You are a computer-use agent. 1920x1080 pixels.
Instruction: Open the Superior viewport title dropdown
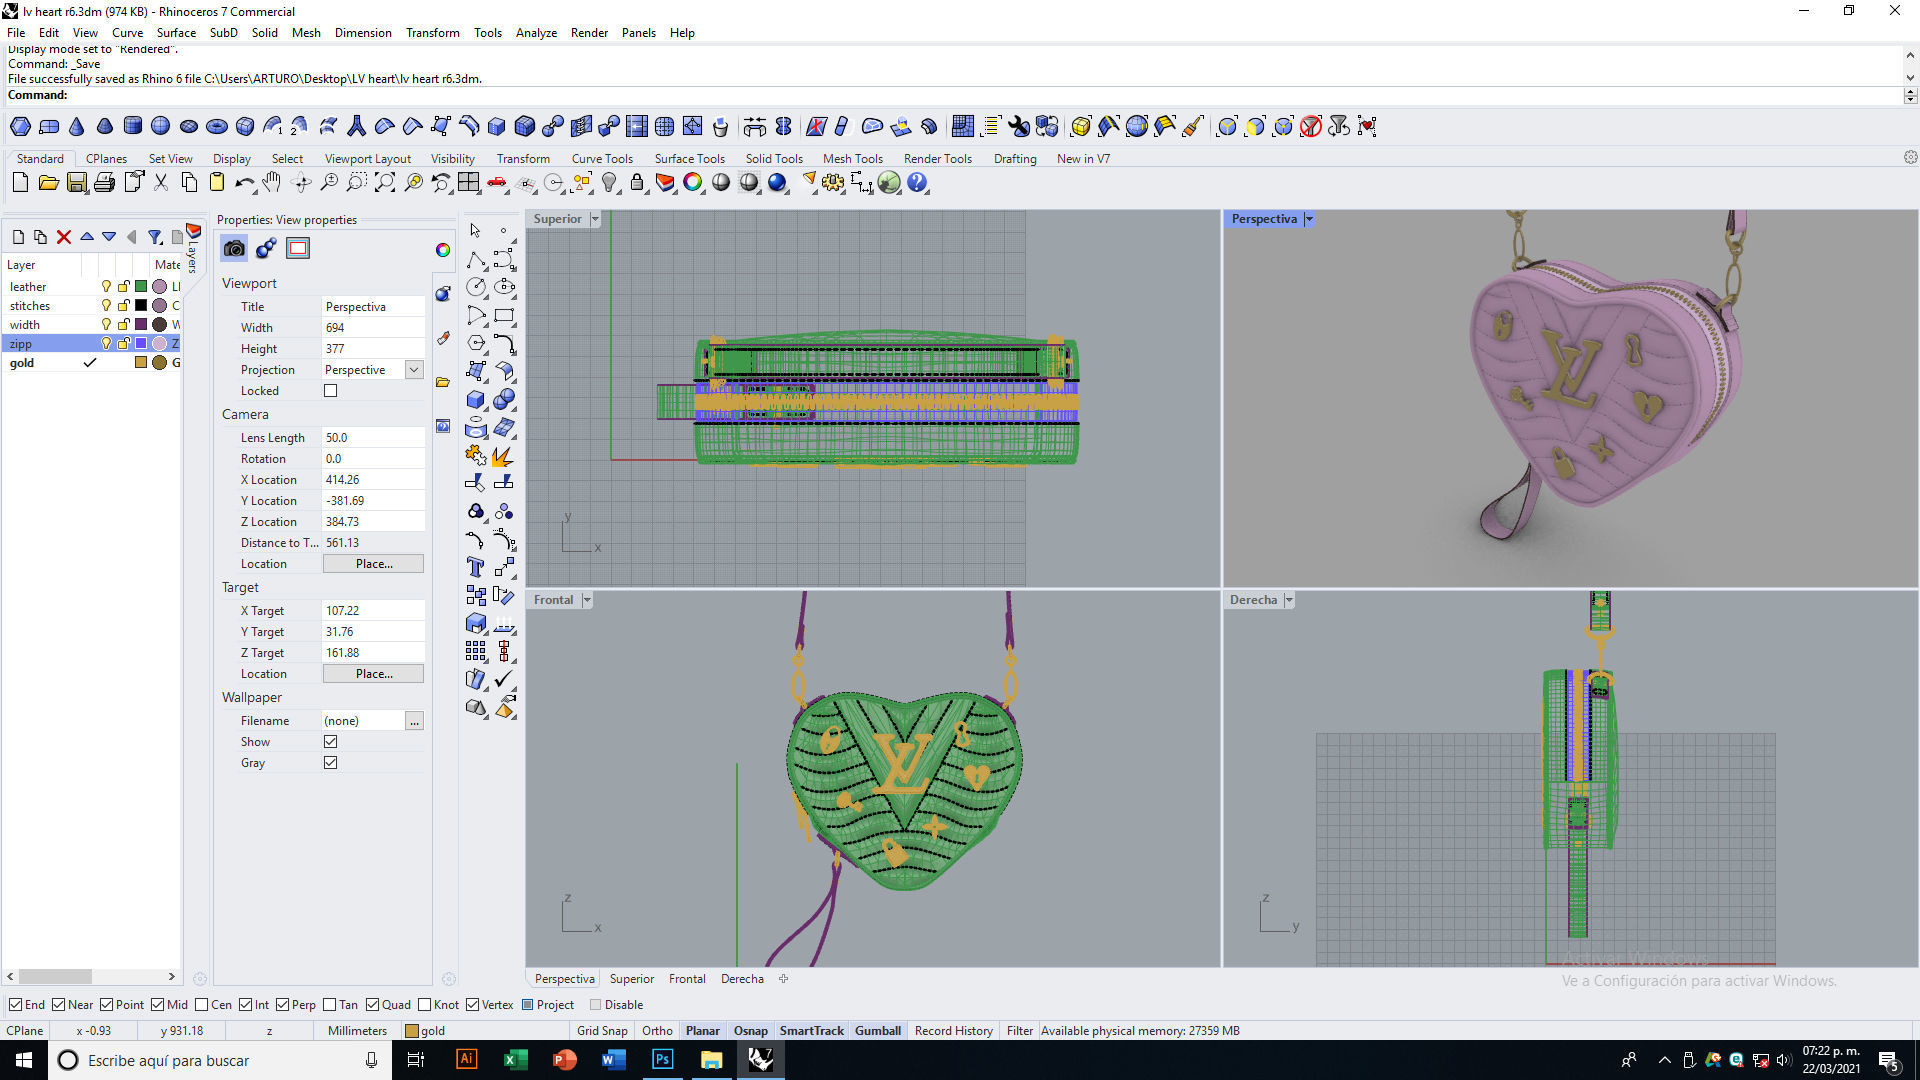pos(595,219)
